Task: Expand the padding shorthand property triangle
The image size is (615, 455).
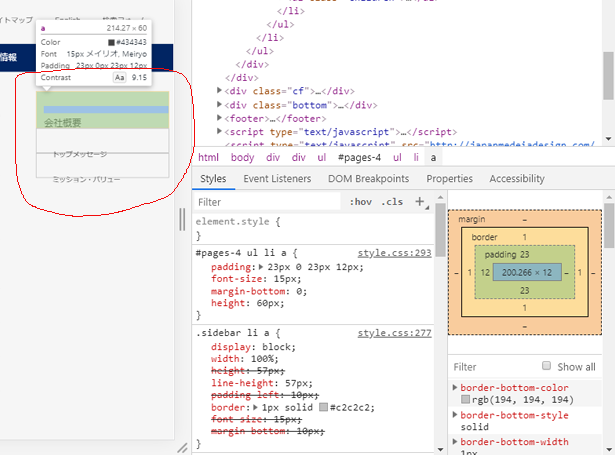Action: tap(261, 268)
